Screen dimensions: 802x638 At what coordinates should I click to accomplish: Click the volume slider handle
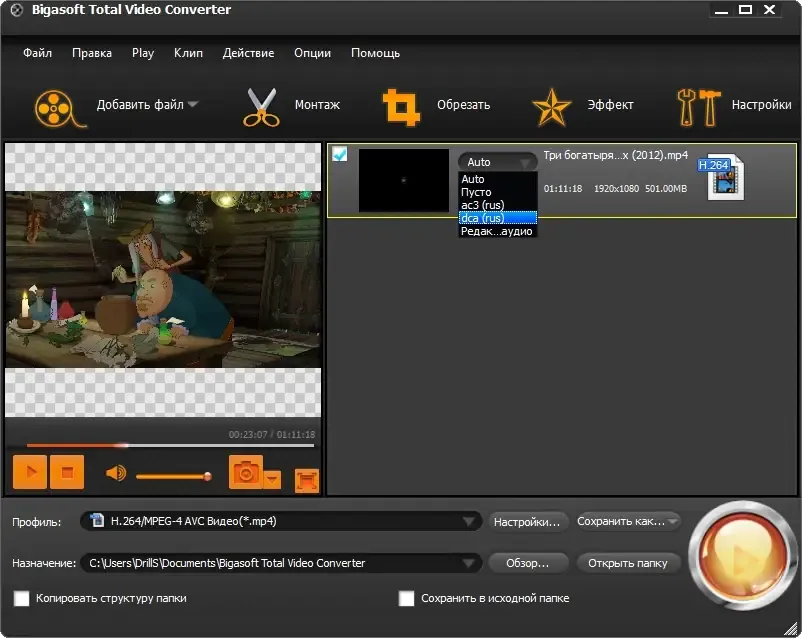tap(207, 476)
